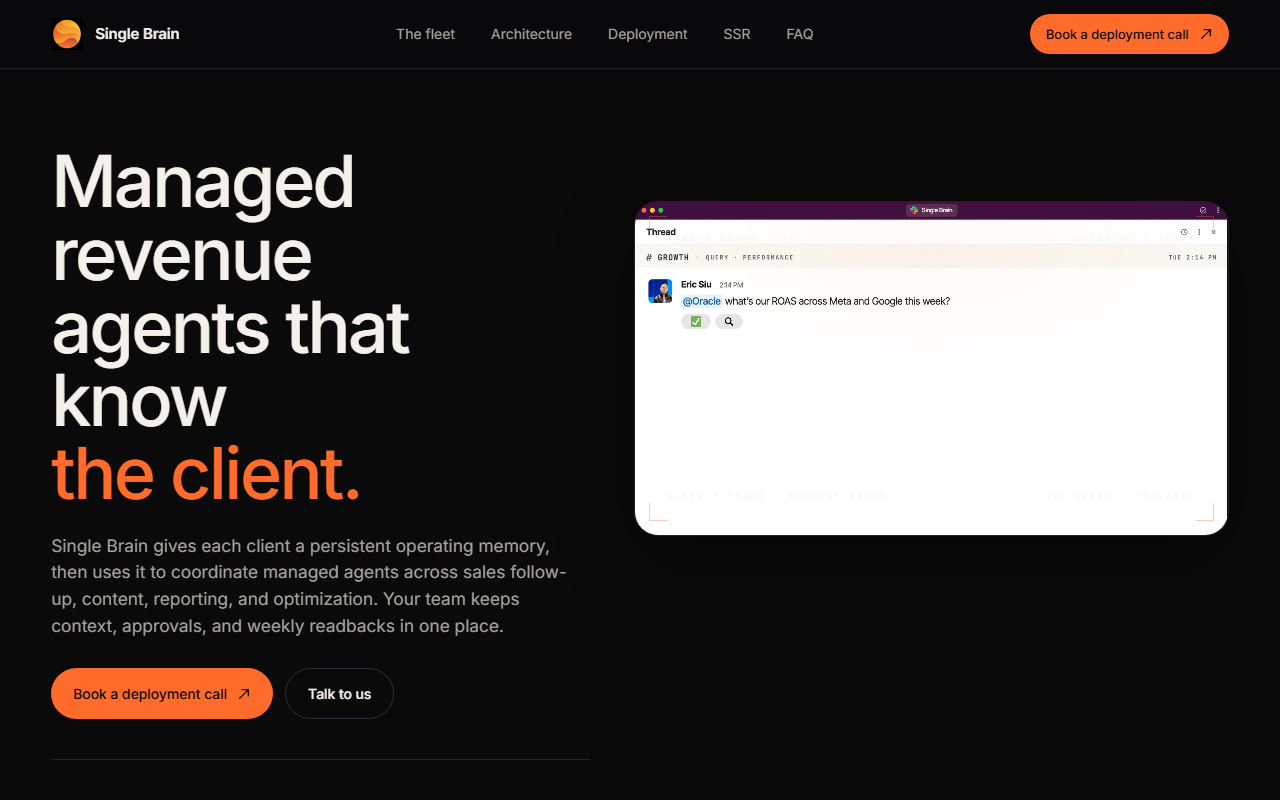Click the Single Brain workspace pill in titlebar
Screen dimensions: 1280x800
931,210
